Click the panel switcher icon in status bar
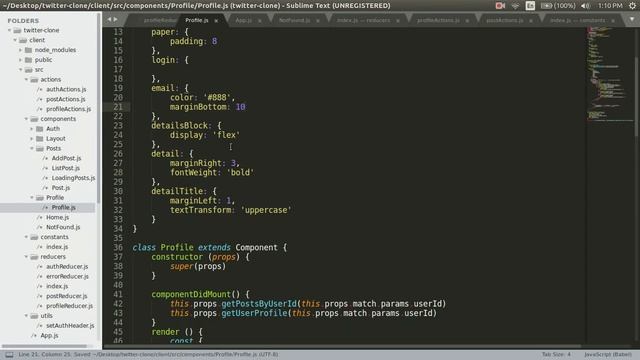Viewport: 640px width, 360px height. (9, 355)
